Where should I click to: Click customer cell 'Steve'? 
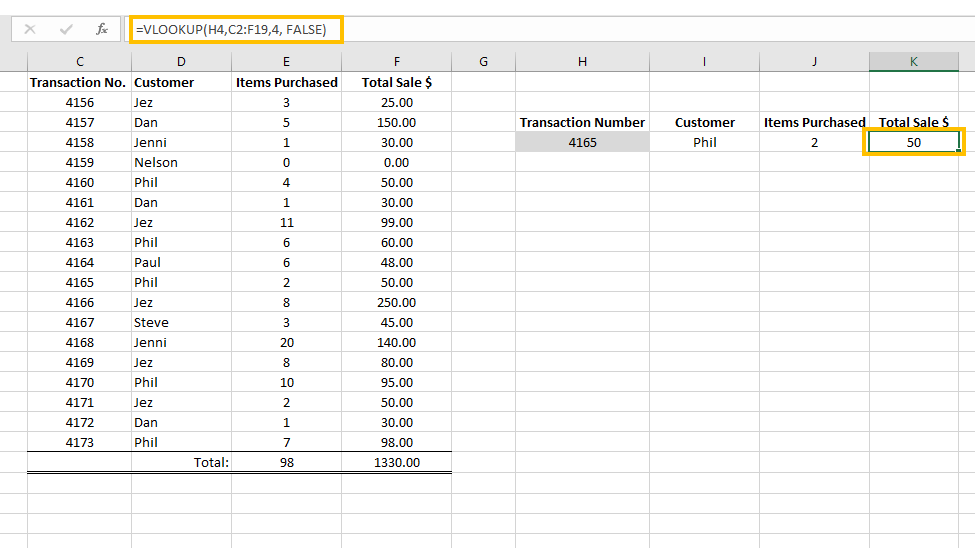pos(181,322)
